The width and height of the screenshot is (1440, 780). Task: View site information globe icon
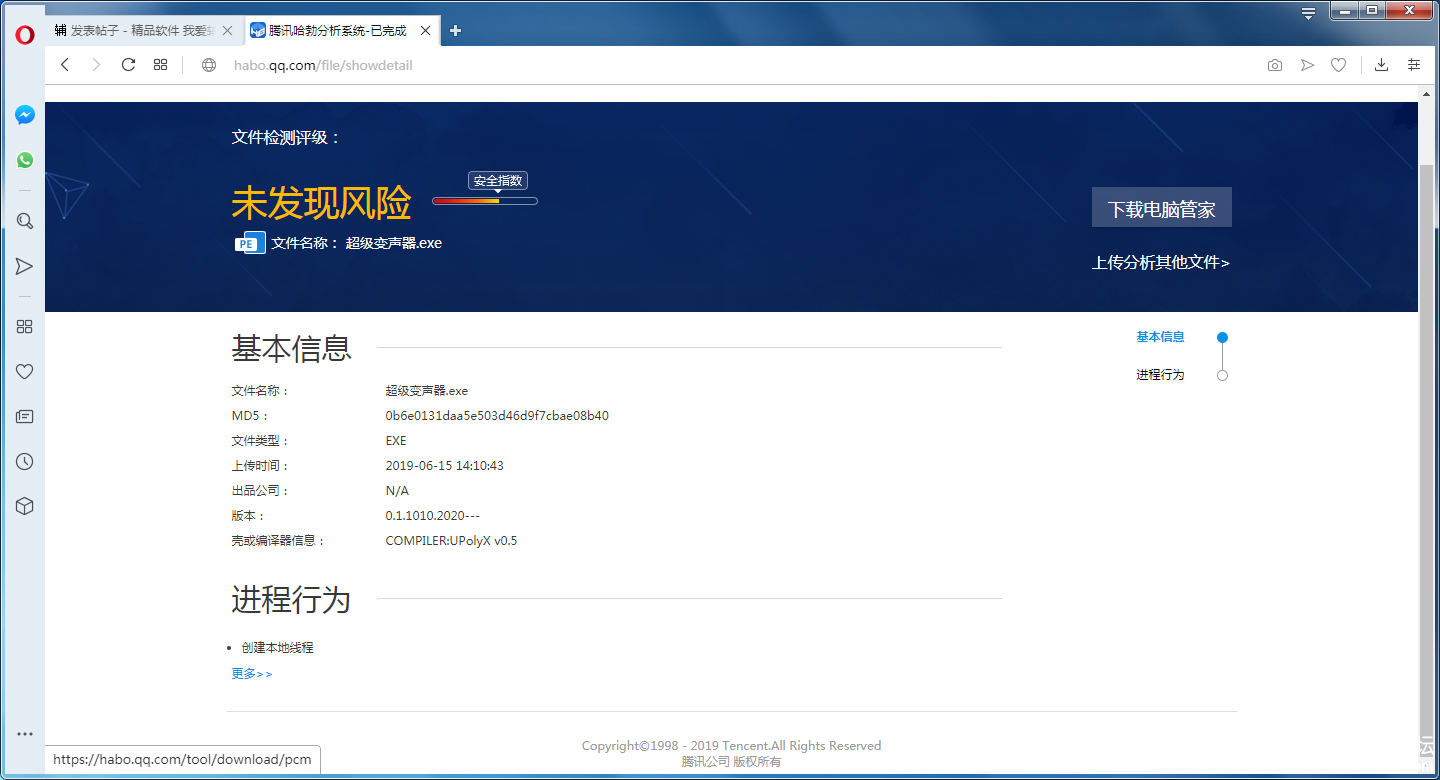tap(209, 65)
